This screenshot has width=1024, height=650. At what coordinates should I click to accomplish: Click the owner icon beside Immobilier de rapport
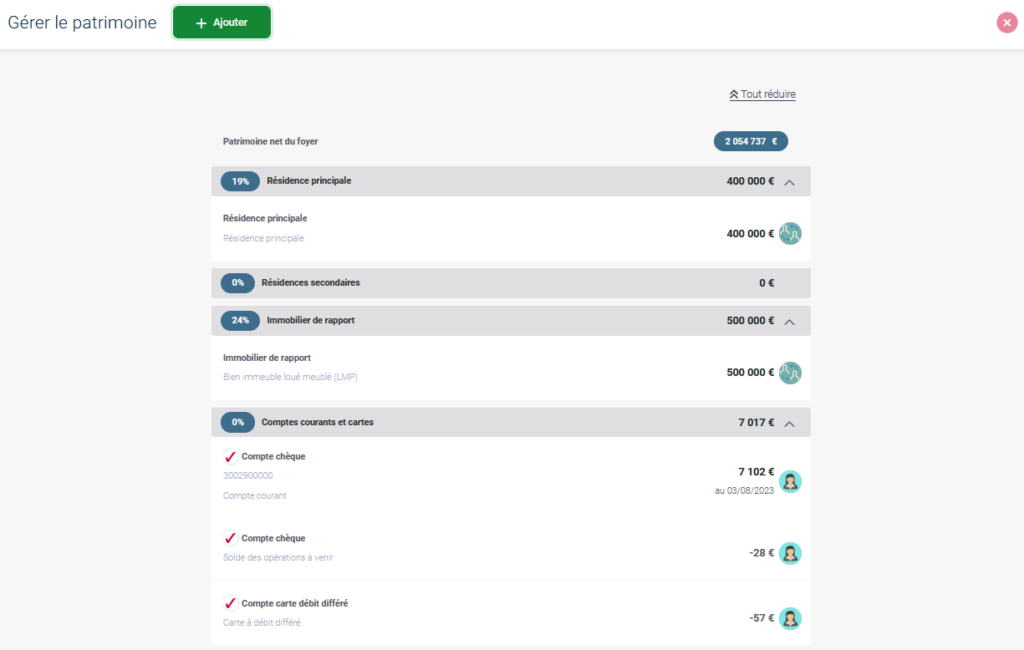790,373
